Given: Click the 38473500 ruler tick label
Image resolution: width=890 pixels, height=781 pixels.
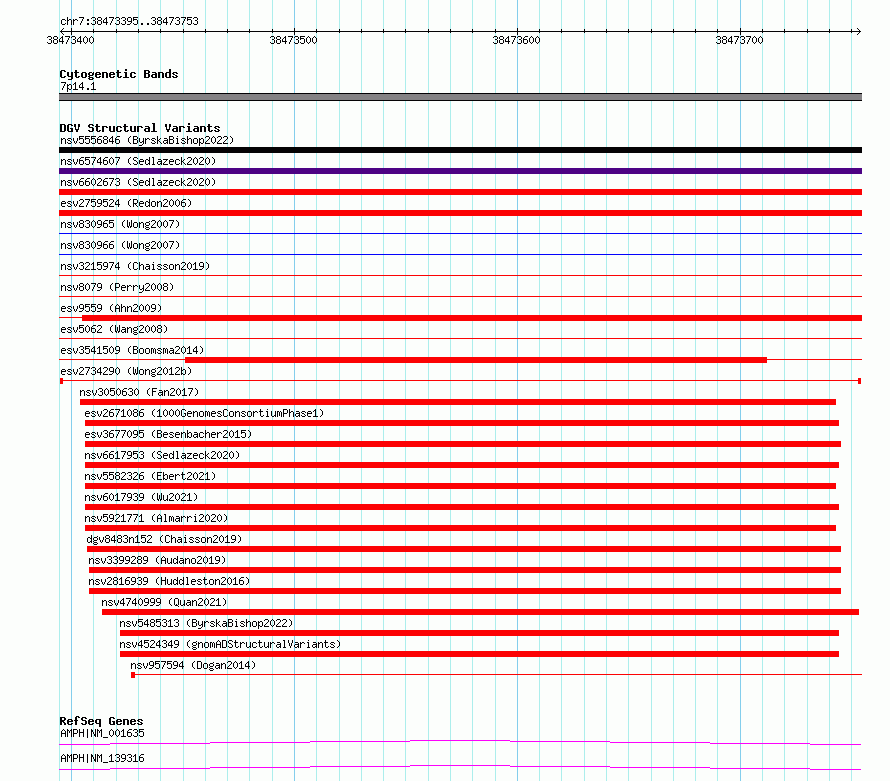Looking at the screenshot, I should (x=293, y=40).
